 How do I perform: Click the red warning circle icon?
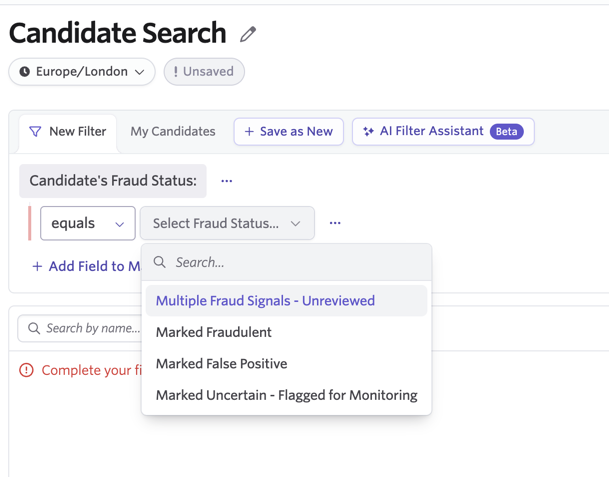pos(26,370)
